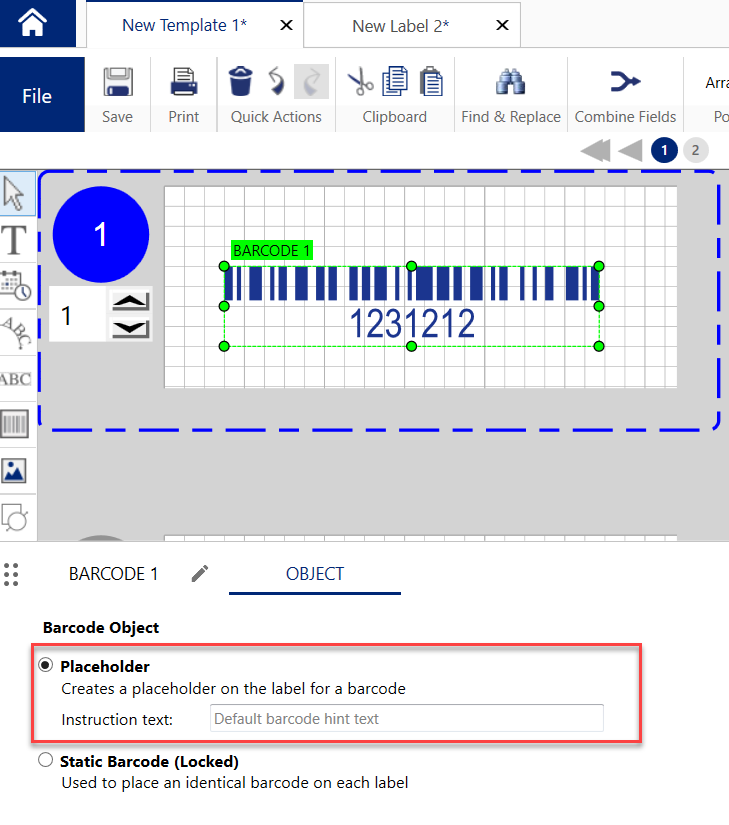The height and width of the screenshot is (825, 729).
Task: Close the New Template 1 tab
Action: pos(286,25)
